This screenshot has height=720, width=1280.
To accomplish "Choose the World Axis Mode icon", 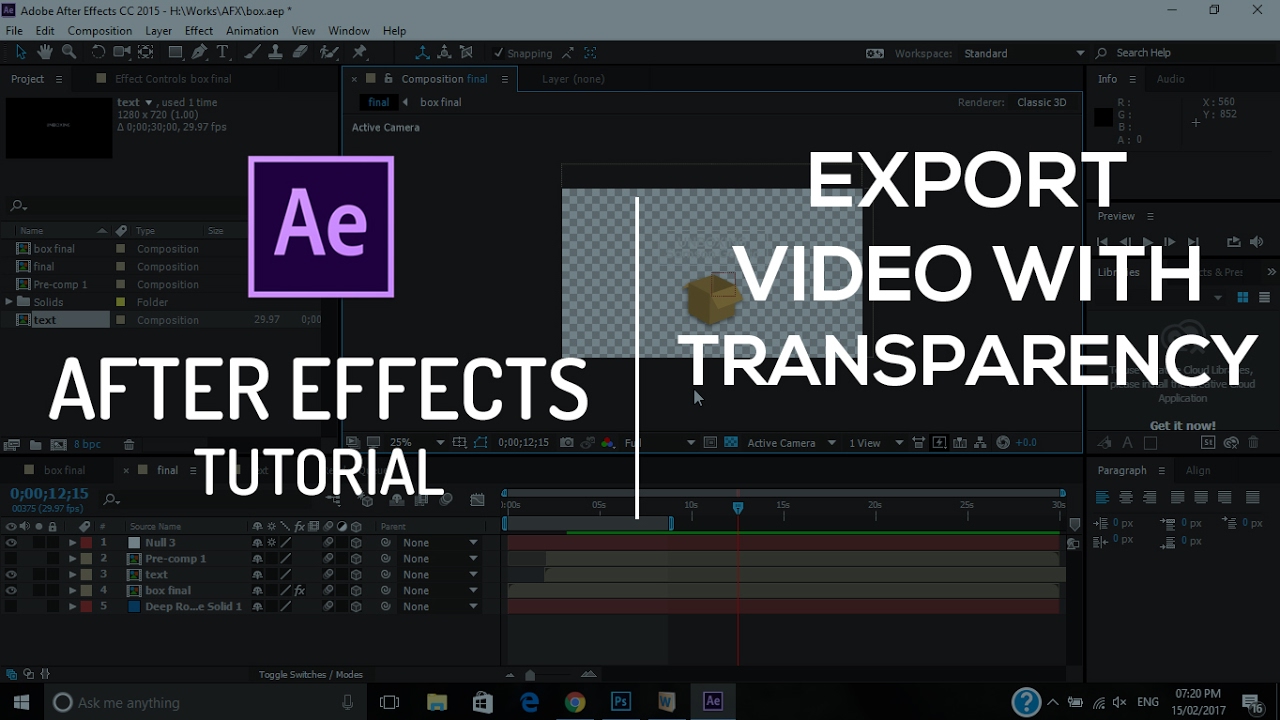I will click(444, 53).
